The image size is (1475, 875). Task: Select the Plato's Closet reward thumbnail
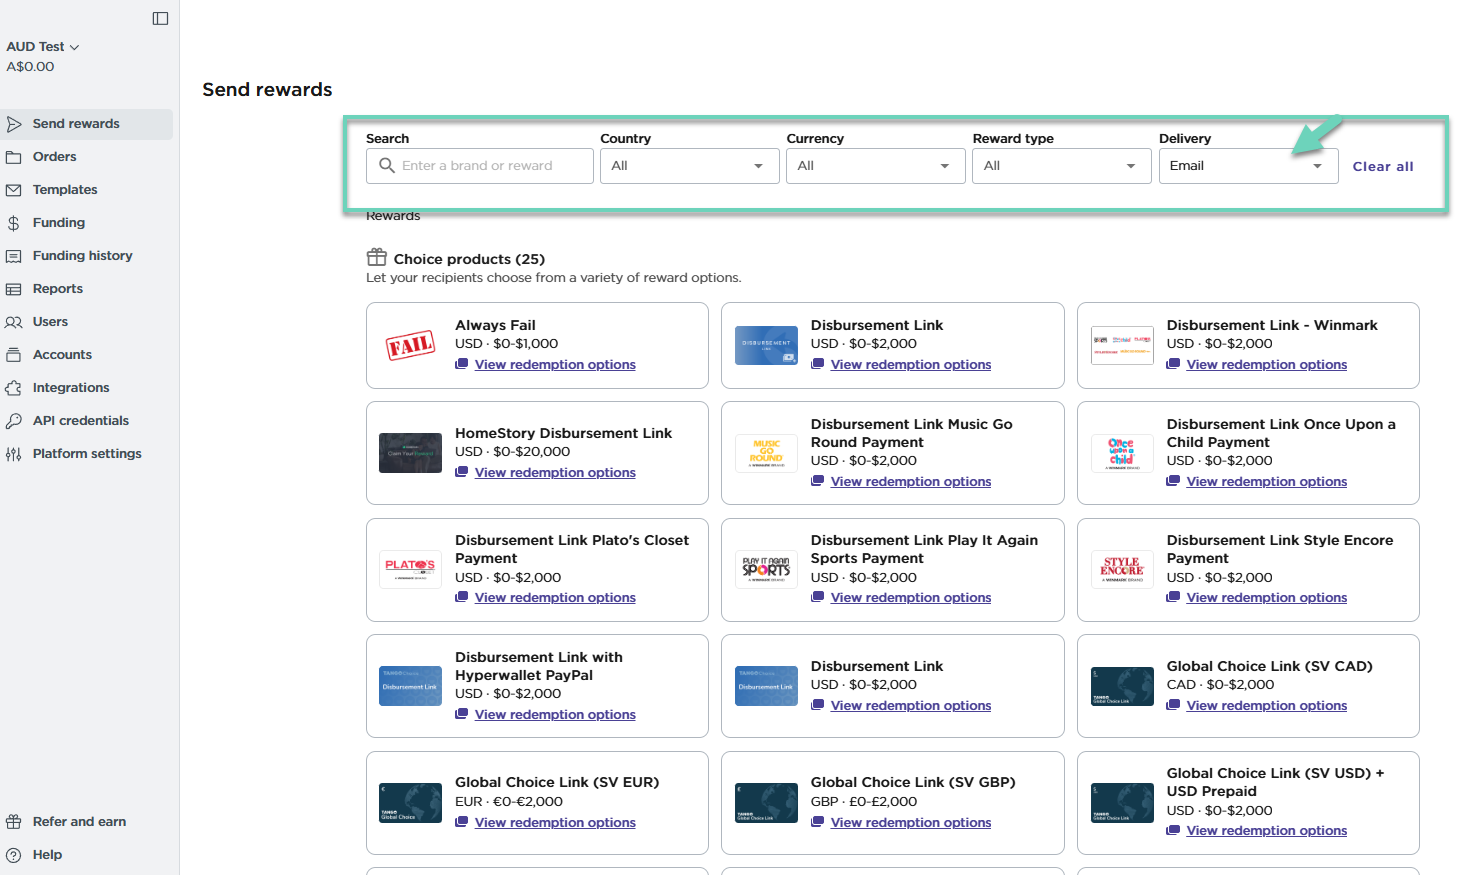click(x=410, y=569)
